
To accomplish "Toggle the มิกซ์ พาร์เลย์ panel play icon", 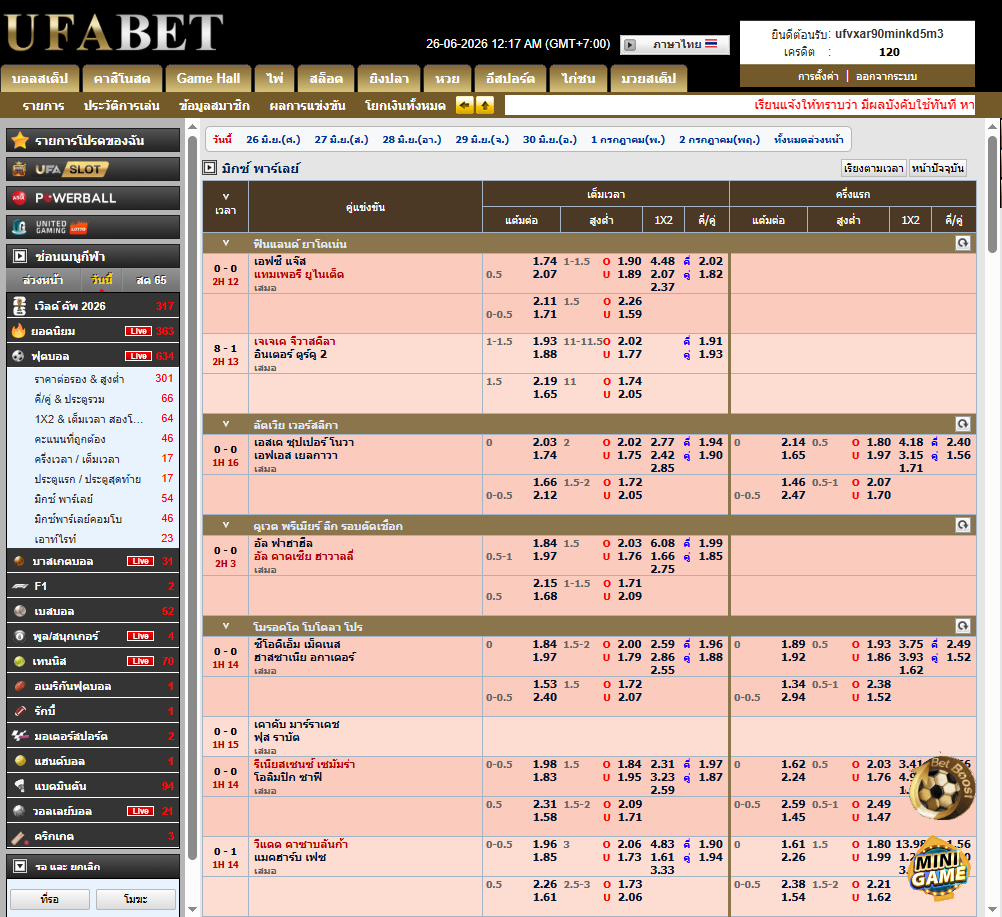I will coord(210,167).
